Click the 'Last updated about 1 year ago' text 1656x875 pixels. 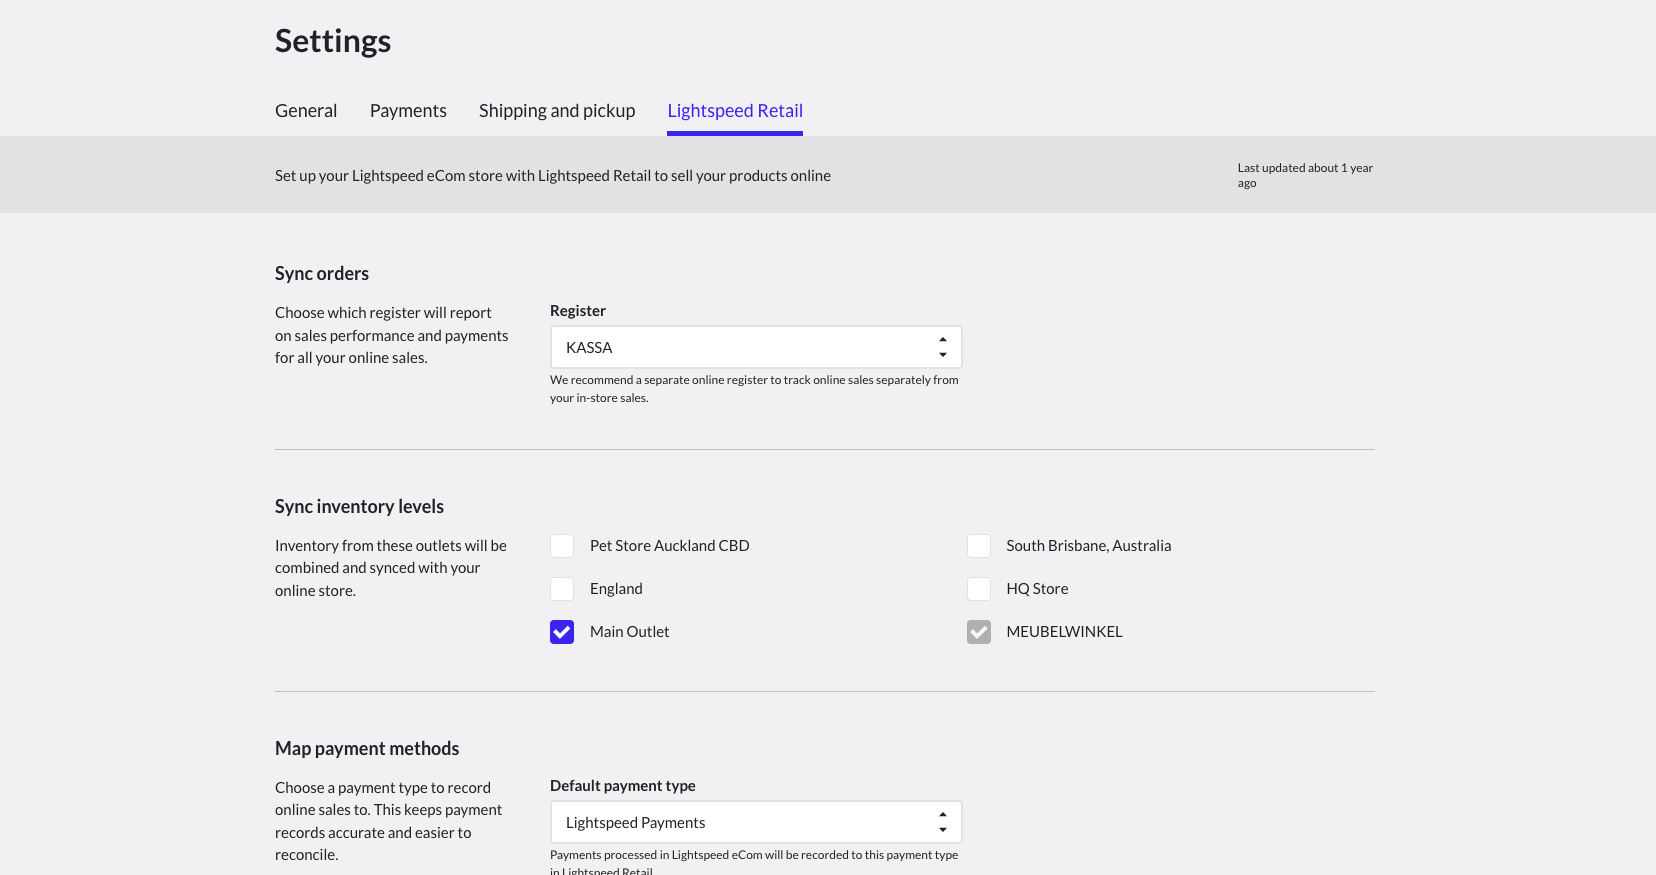click(x=1305, y=175)
